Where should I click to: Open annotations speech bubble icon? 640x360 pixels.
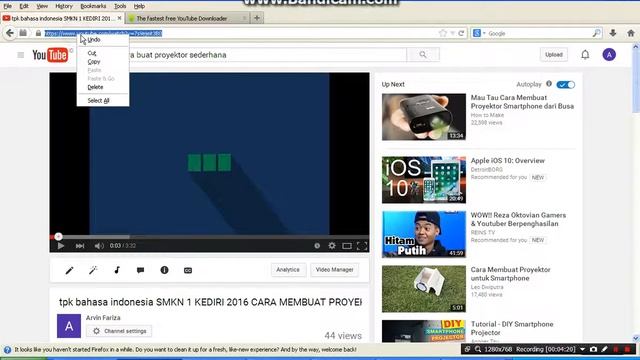pyautogui.click(x=140, y=270)
